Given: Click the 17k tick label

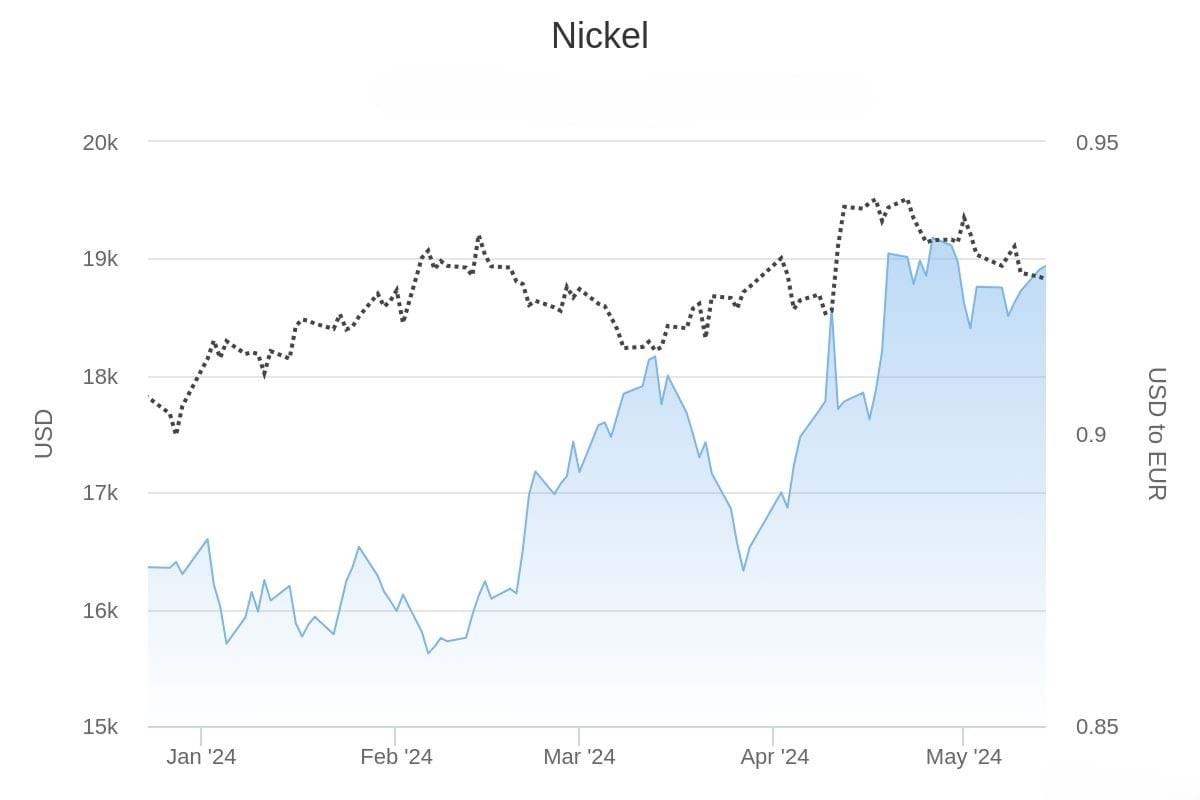Looking at the screenshot, I should point(100,493).
